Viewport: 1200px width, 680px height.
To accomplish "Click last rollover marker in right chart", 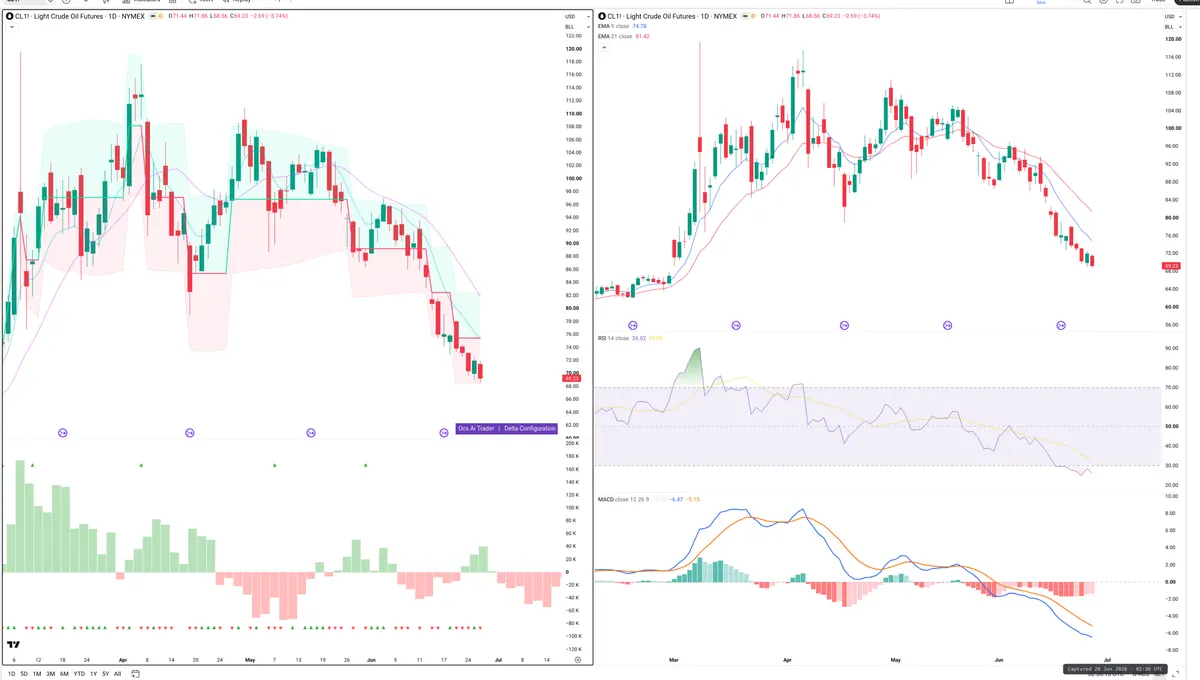I will (1061, 325).
